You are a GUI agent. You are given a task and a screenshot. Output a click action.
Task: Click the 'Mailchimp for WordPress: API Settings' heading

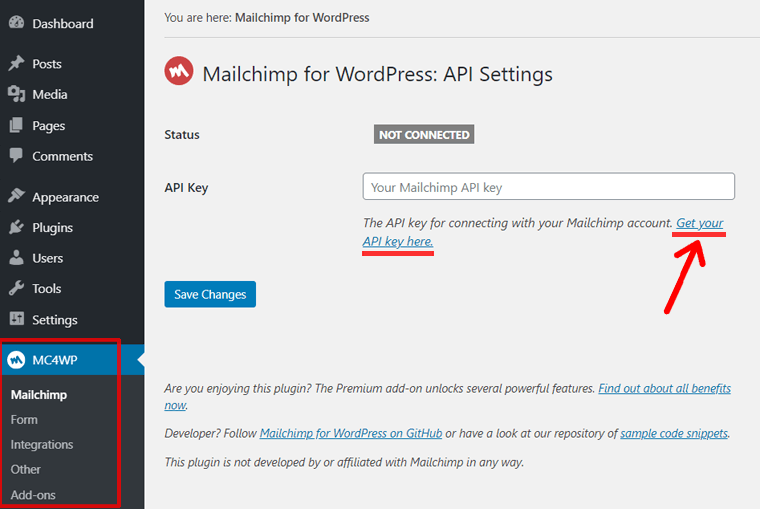tap(377, 74)
